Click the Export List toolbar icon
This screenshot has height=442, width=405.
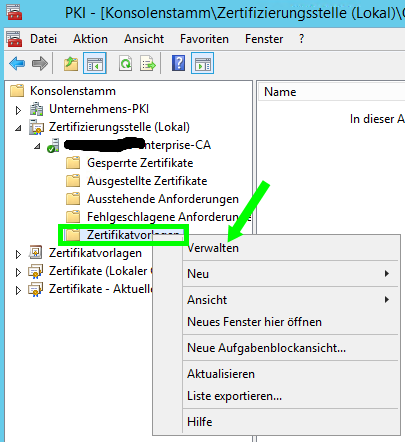[x=148, y=63]
